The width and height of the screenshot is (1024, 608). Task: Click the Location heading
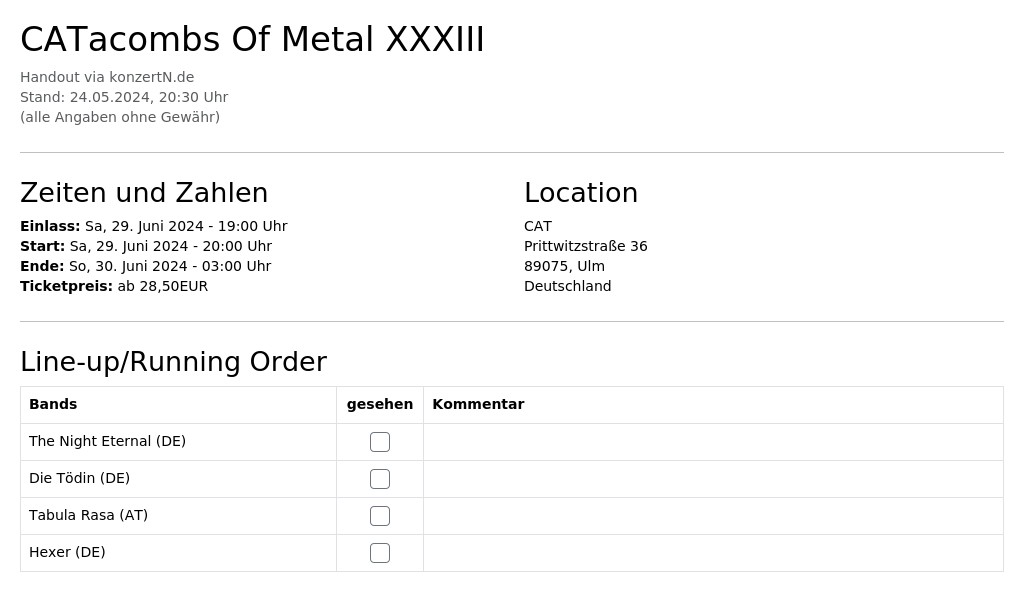point(581,193)
